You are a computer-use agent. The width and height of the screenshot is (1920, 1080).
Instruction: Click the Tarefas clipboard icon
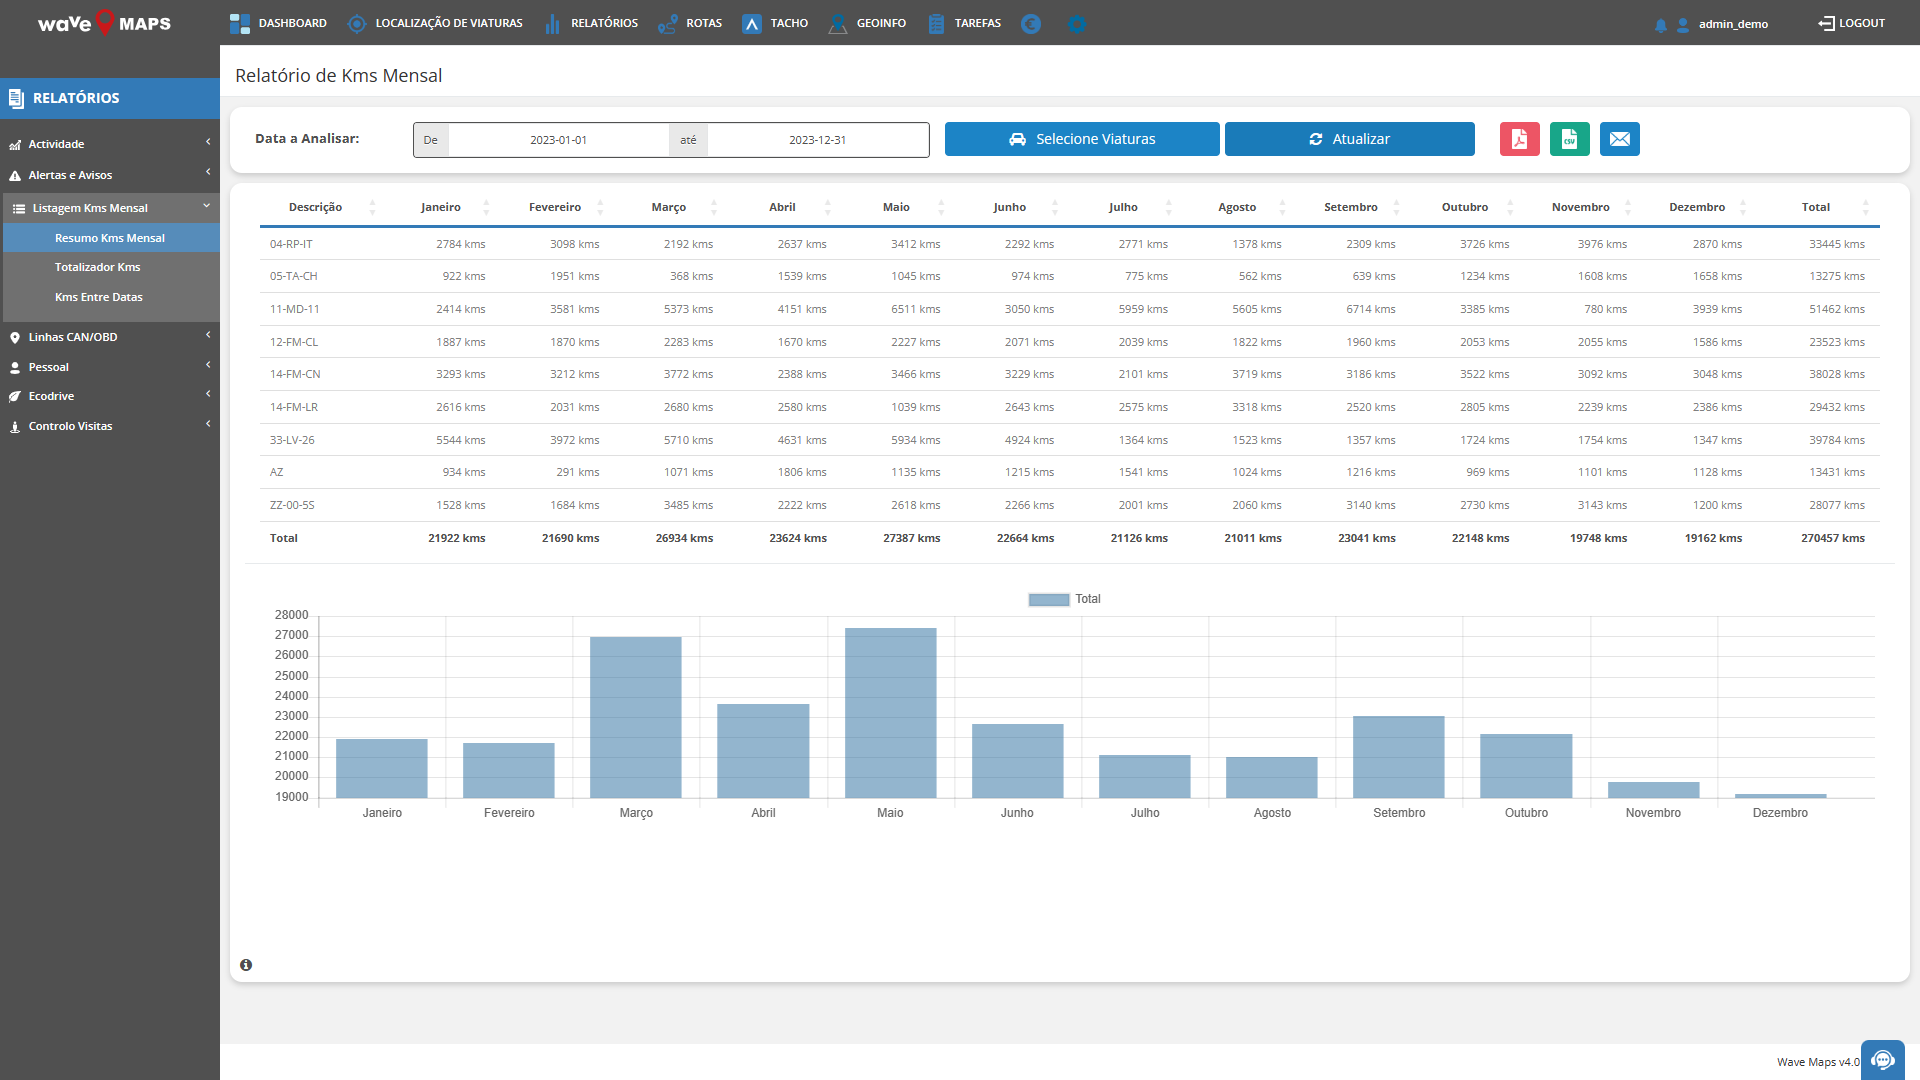[936, 23]
